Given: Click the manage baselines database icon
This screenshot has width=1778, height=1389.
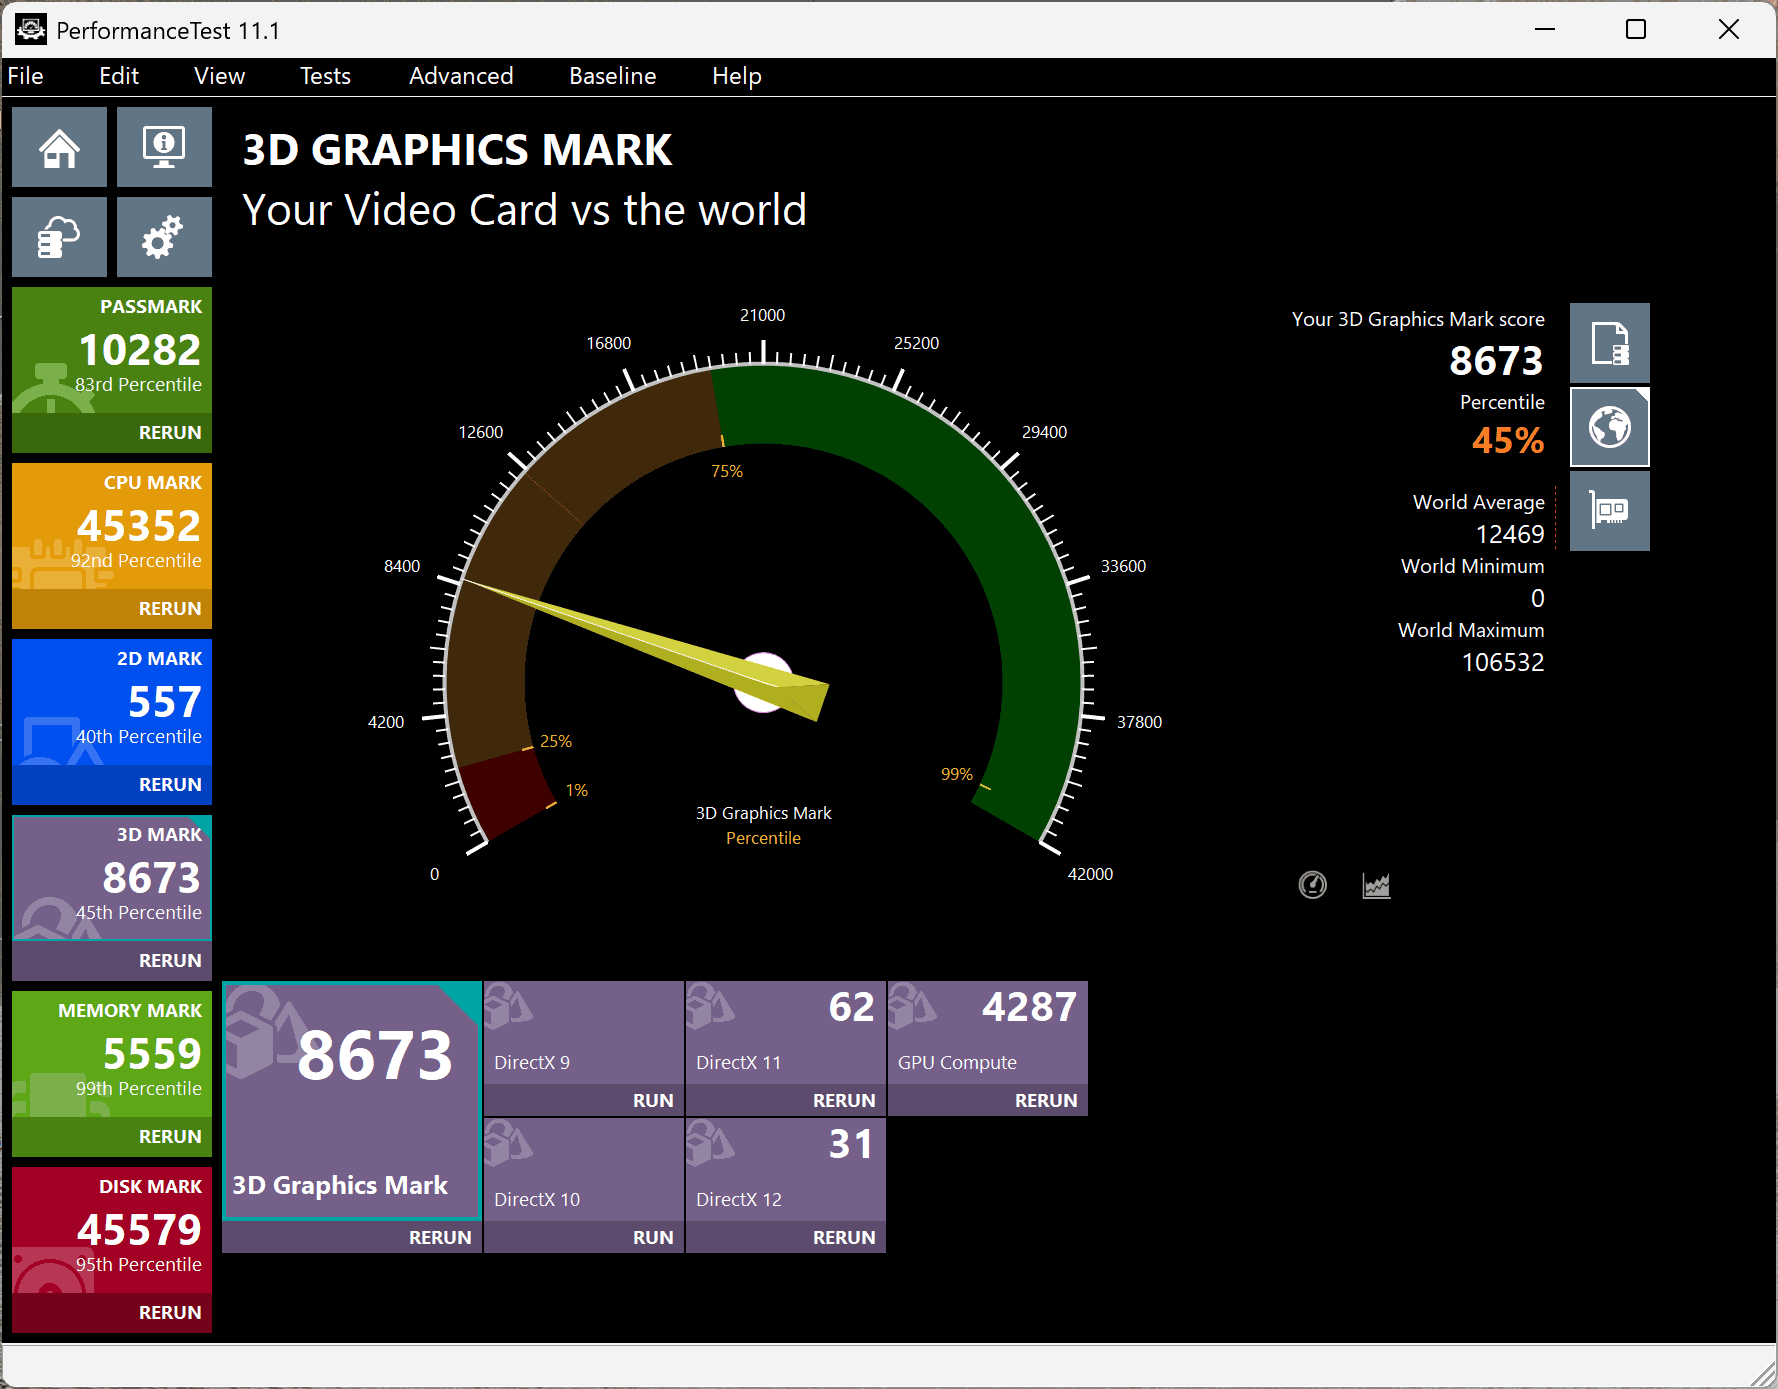Looking at the screenshot, I should point(59,236).
